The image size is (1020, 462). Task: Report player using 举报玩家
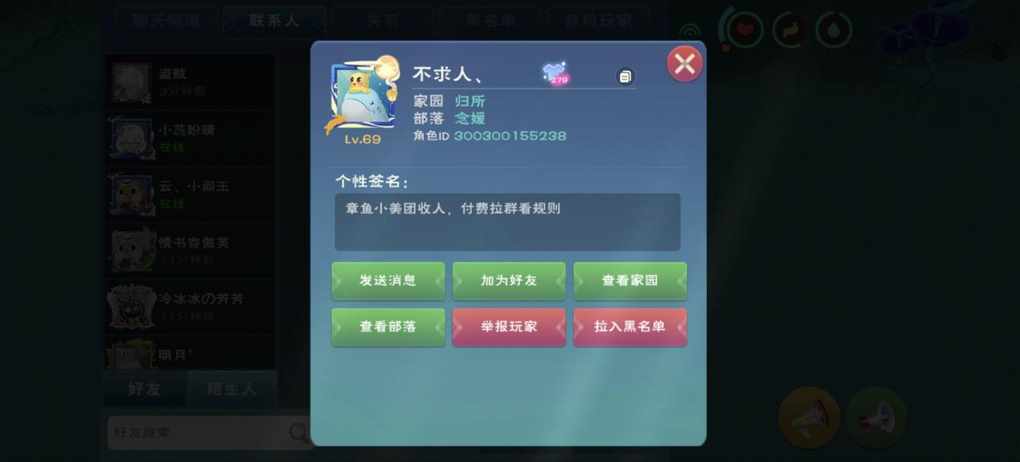(509, 327)
